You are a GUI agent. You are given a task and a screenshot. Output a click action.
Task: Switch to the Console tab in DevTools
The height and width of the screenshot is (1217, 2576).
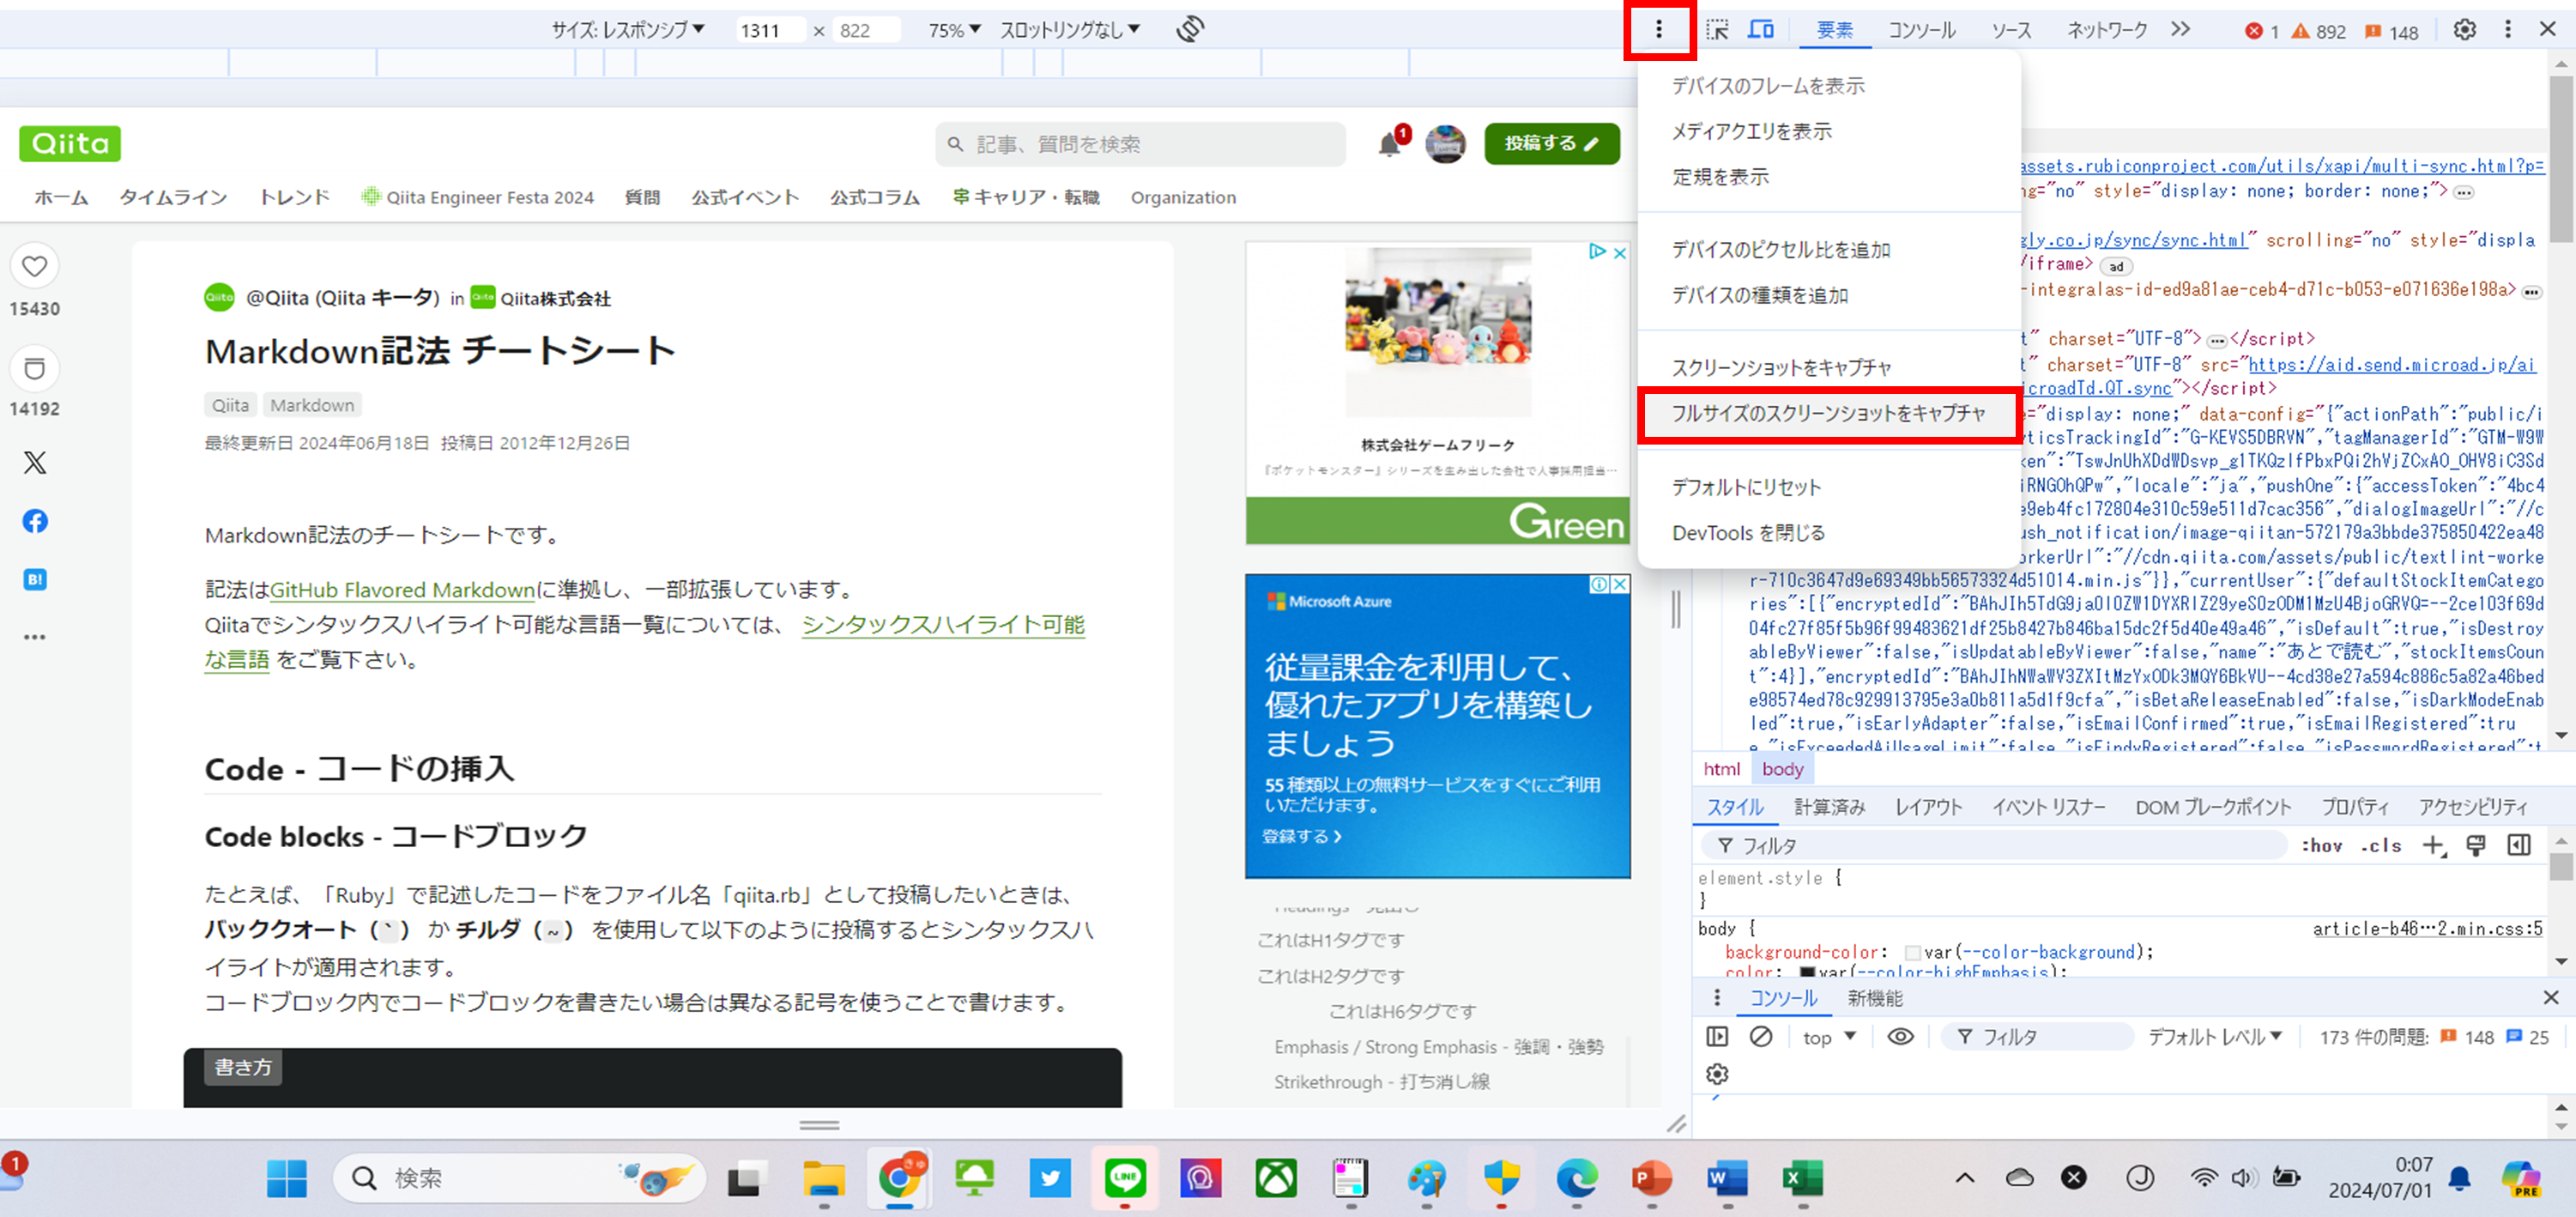tap(1921, 30)
